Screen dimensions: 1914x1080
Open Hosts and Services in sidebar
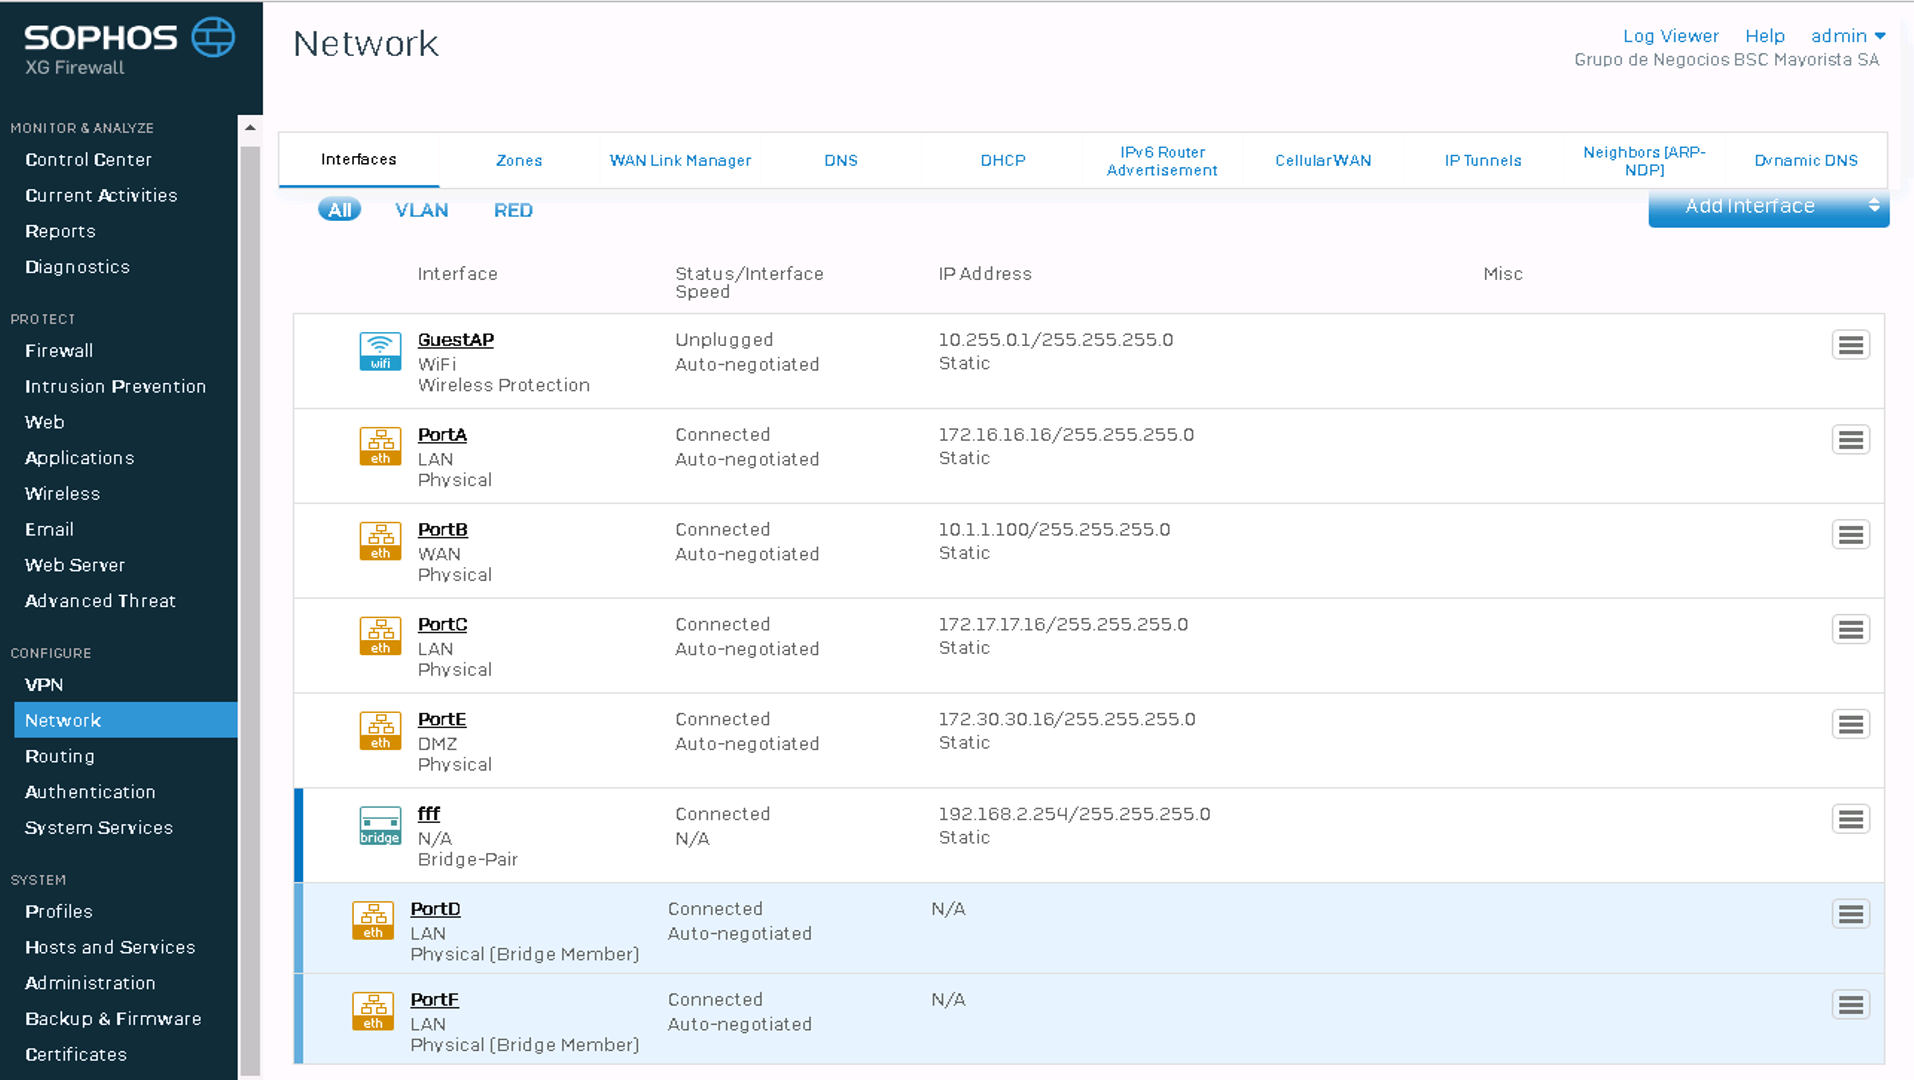pos(110,948)
